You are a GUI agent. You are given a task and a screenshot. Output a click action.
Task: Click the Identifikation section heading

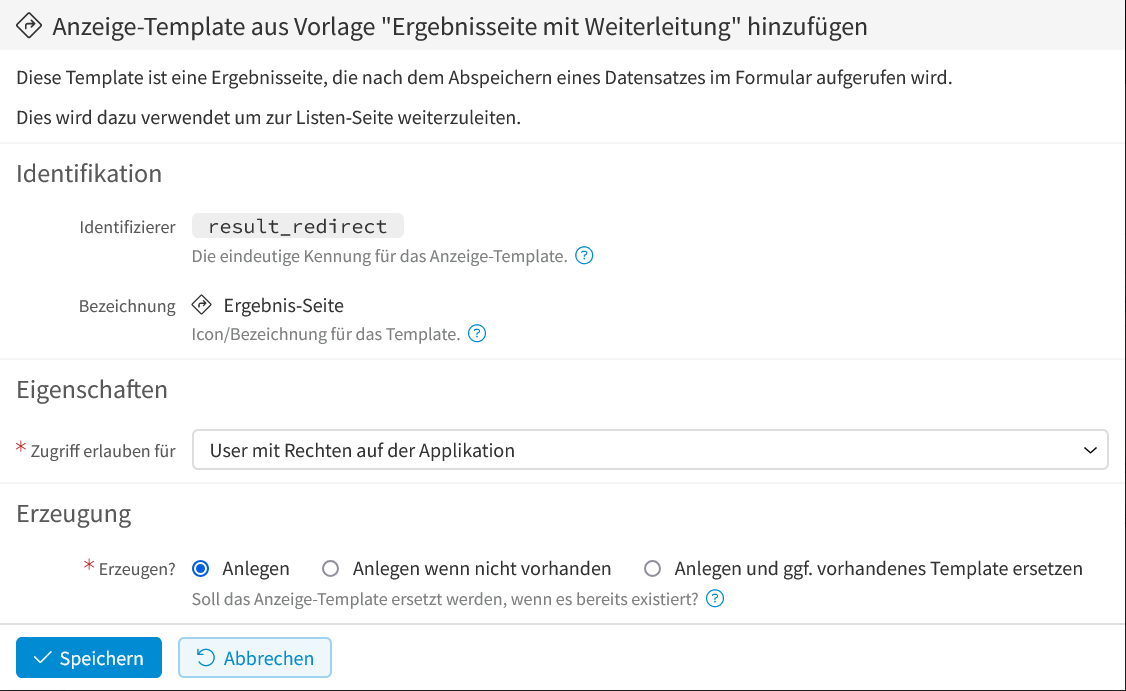click(89, 174)
